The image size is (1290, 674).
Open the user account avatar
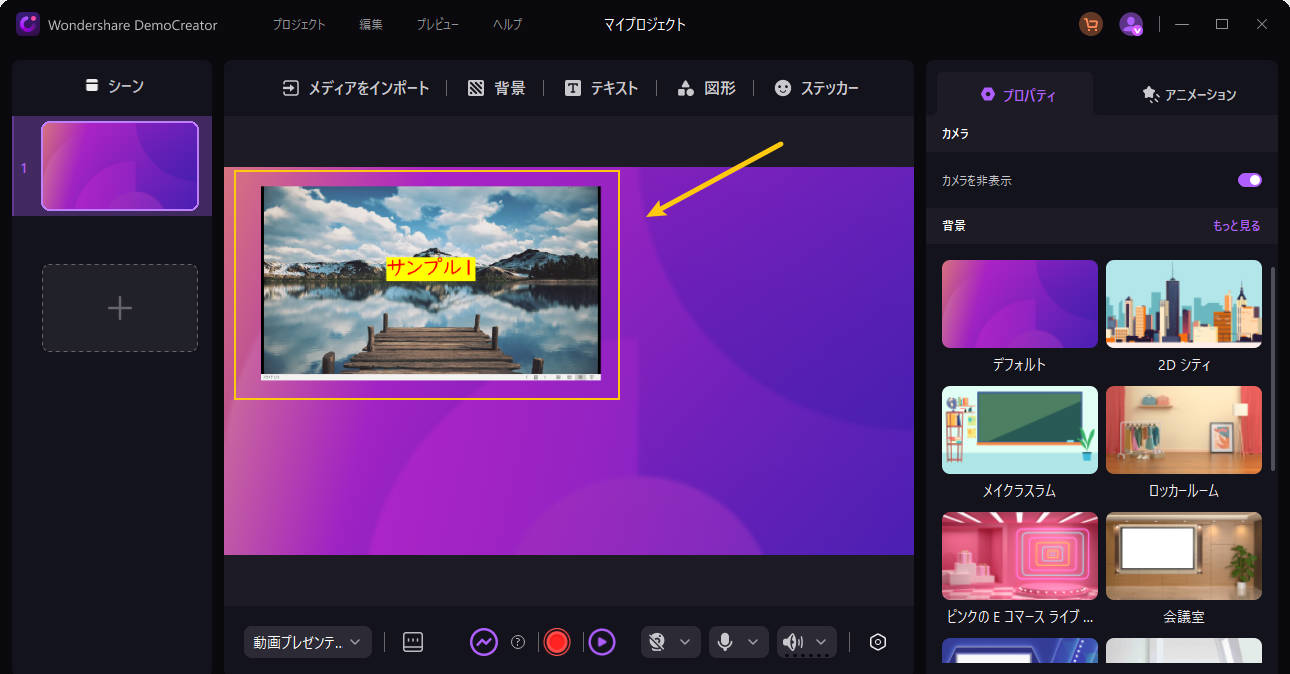[1131, 24]
